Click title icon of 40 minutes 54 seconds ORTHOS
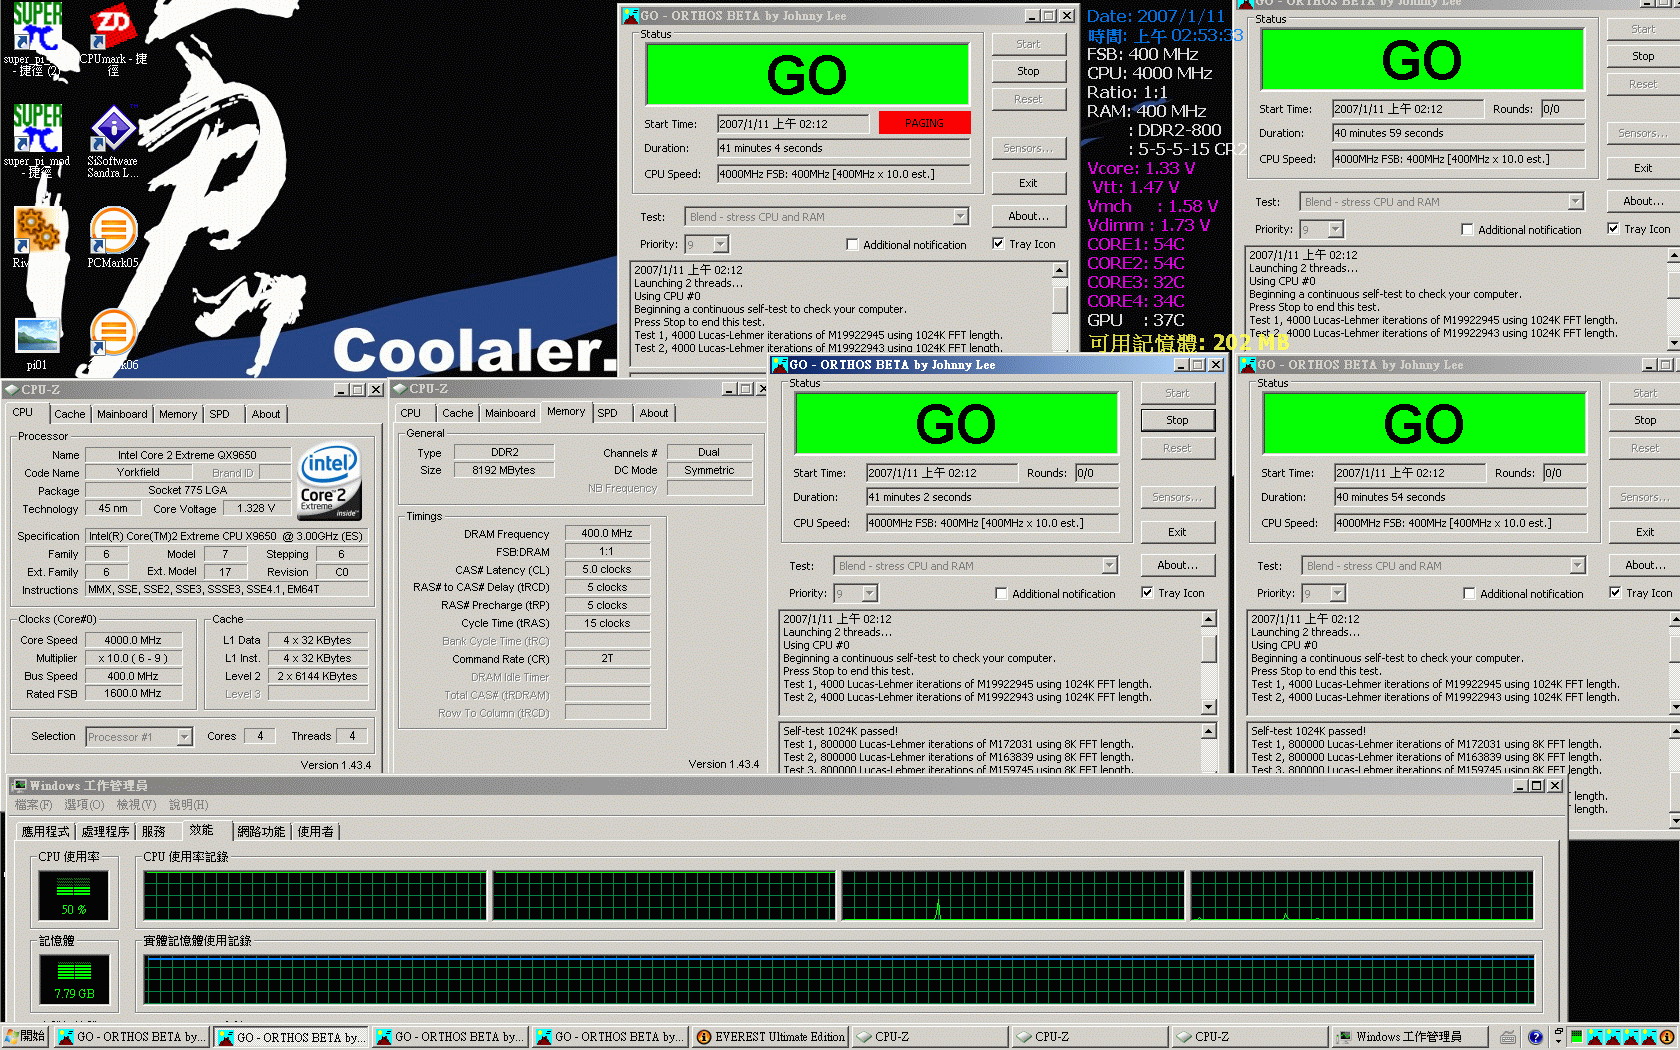Screen dimensions: 1680x1050 click(x=1248, y=365)
